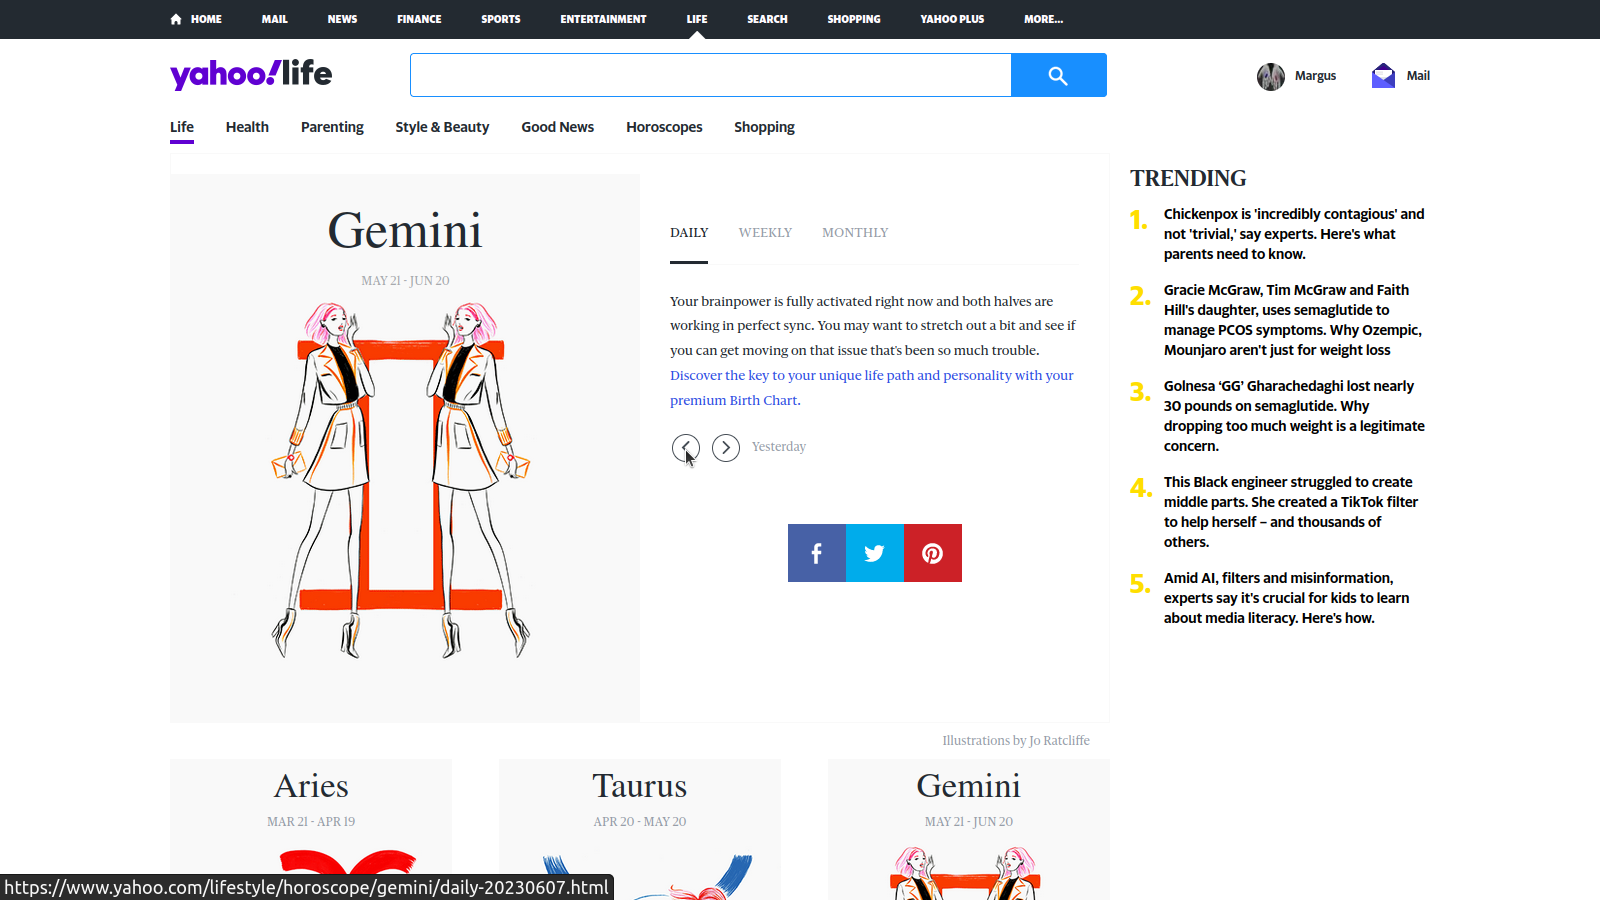The width and height of the screenshot is (1600, 900).
Task: Switch to the MONTHLY horoscope tab
Action: click(x=855, y=233)
